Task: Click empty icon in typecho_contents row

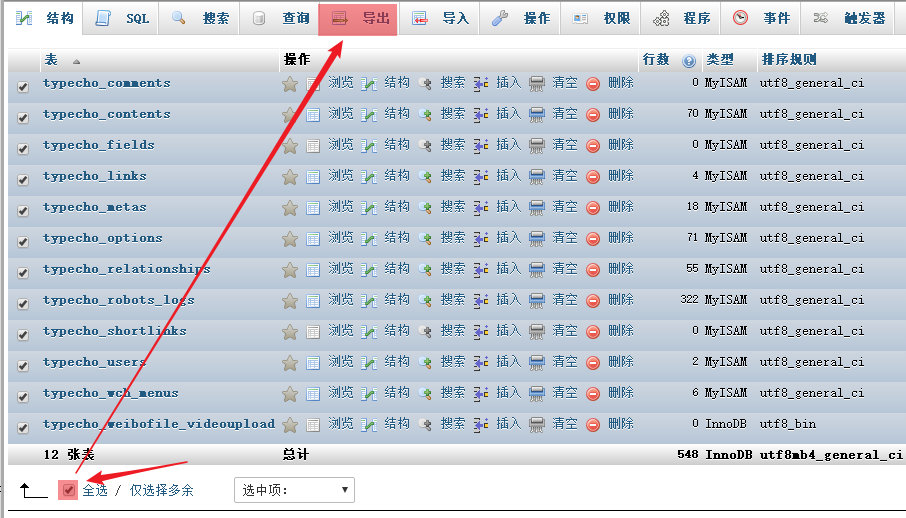Action: tap(537, 115)
